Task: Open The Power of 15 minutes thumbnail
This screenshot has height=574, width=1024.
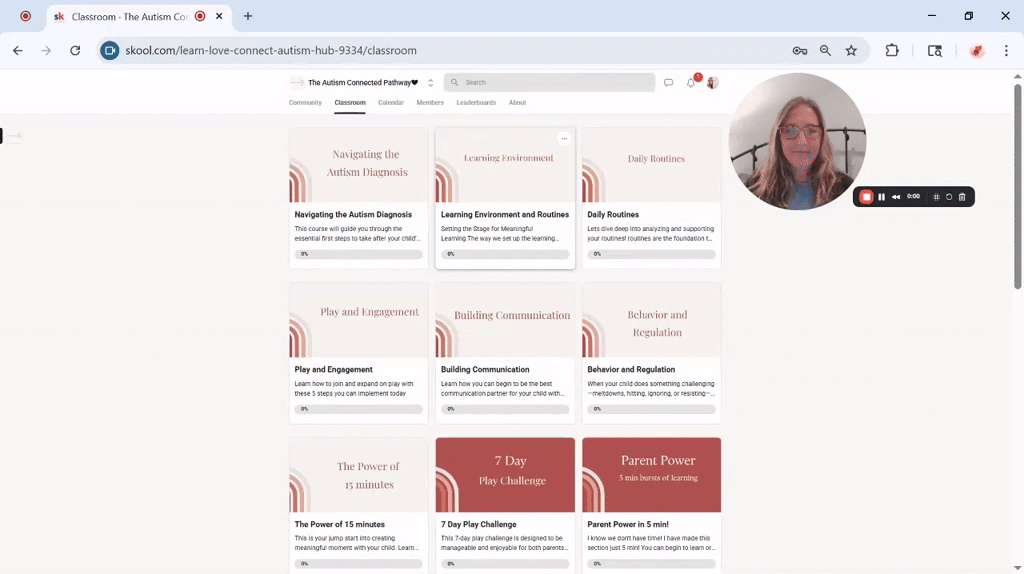Action: click(359, 475)
